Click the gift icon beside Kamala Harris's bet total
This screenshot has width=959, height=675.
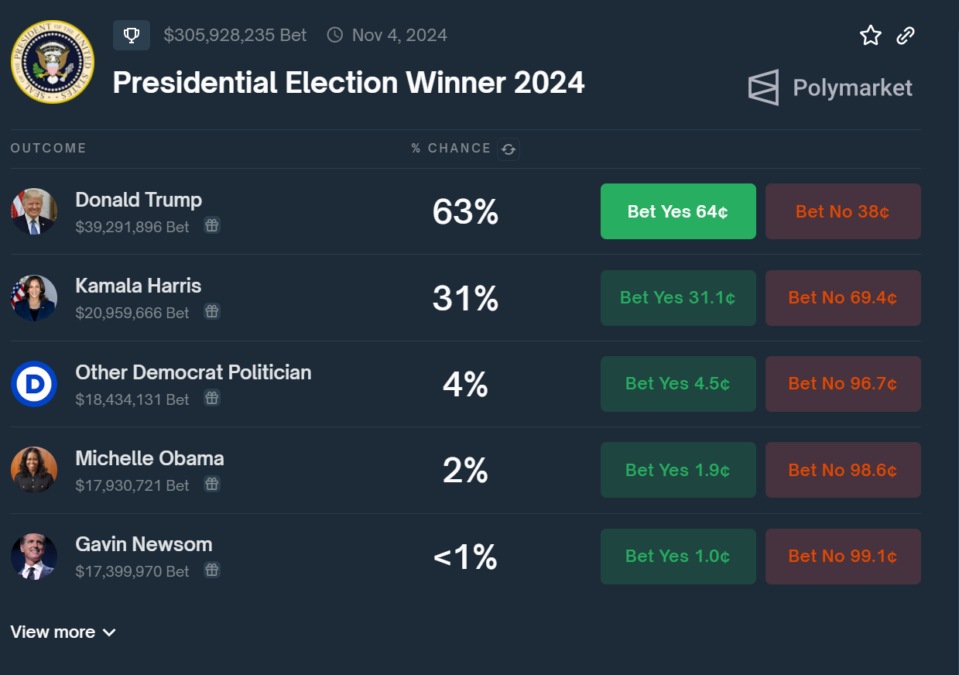coord(211,313)
